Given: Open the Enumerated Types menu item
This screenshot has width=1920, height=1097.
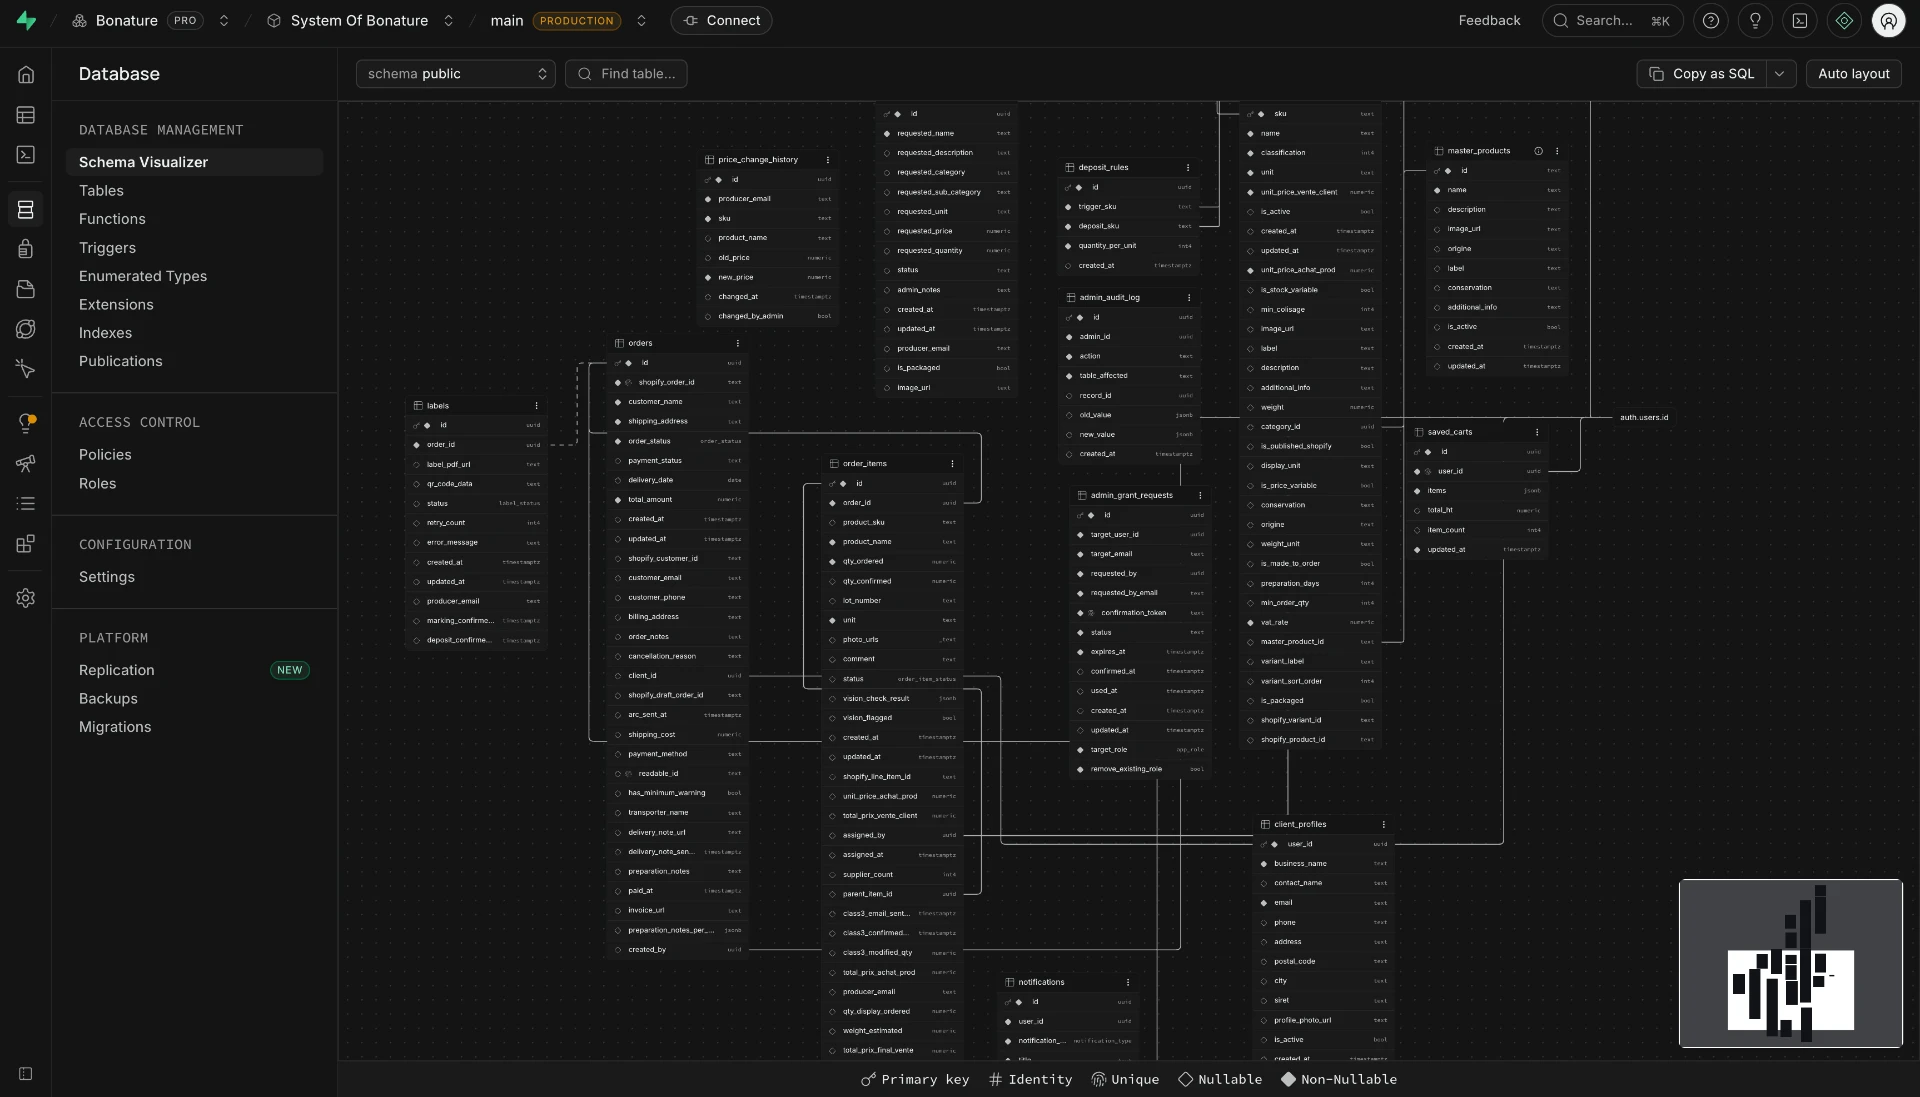Looking at the screenshot, I should [x=143, y=276].
